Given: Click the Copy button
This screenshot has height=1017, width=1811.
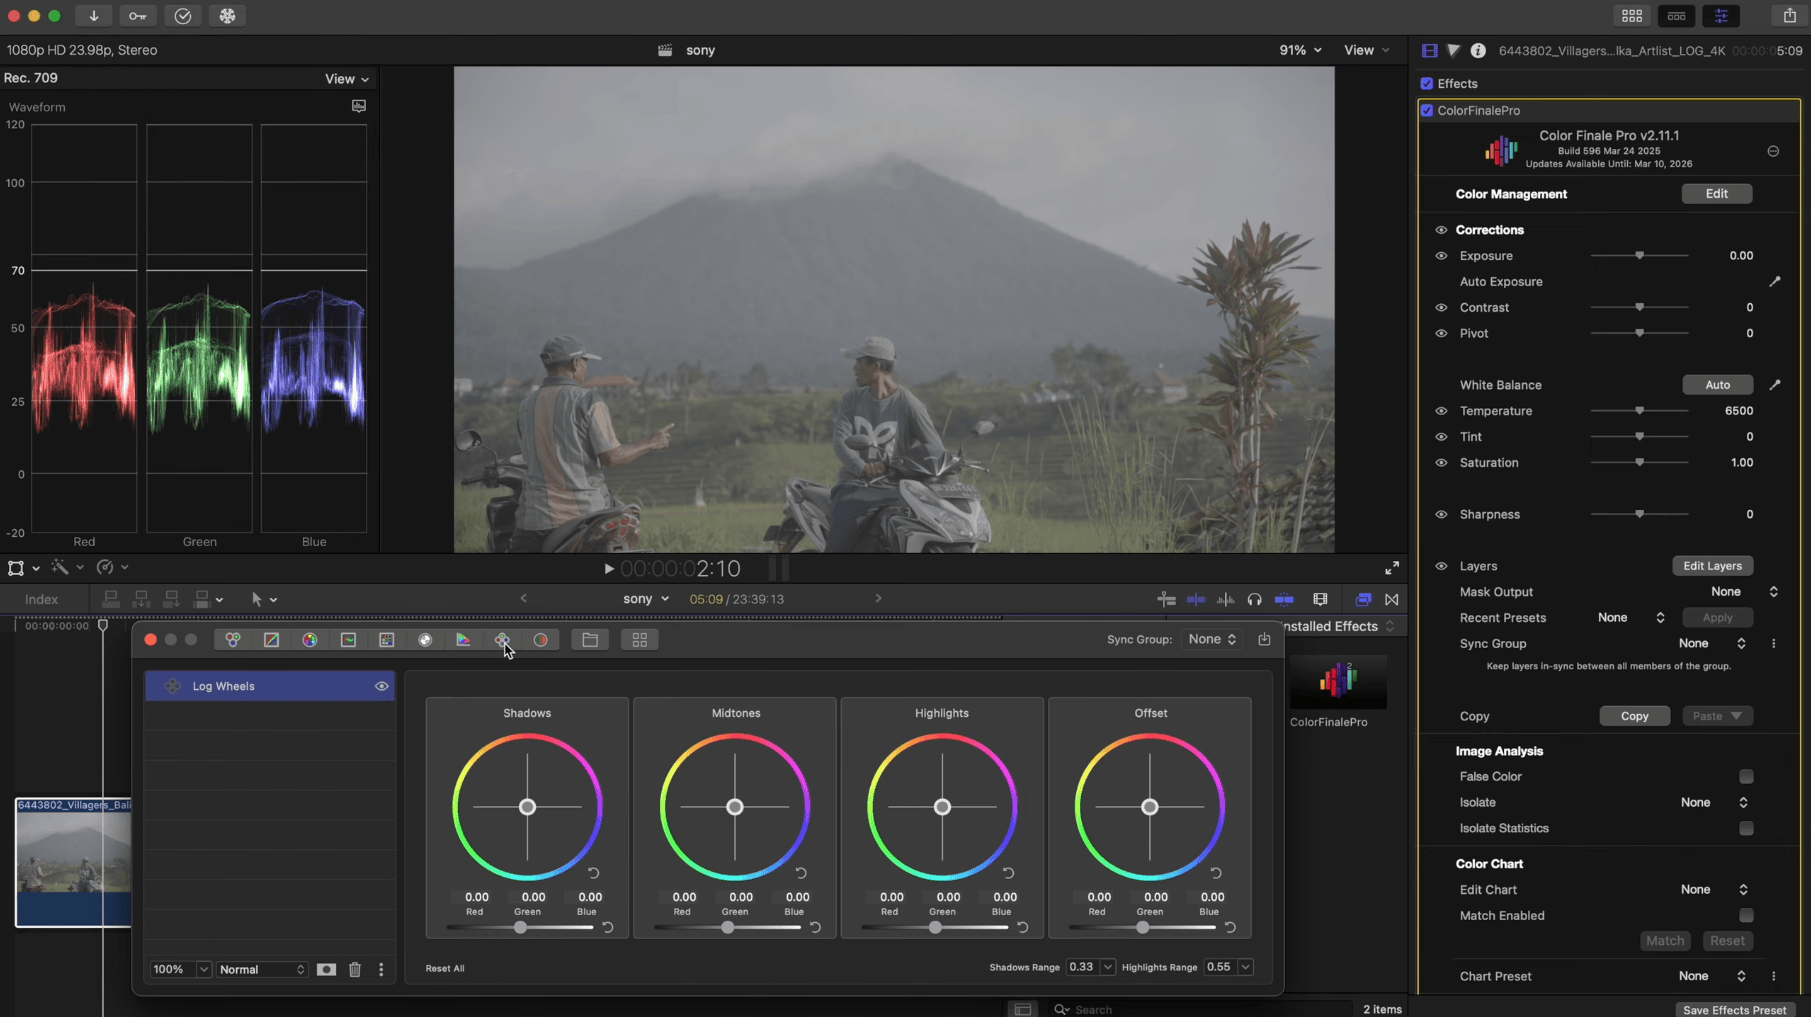Looking at the screenshot, I should [1634, 716].
